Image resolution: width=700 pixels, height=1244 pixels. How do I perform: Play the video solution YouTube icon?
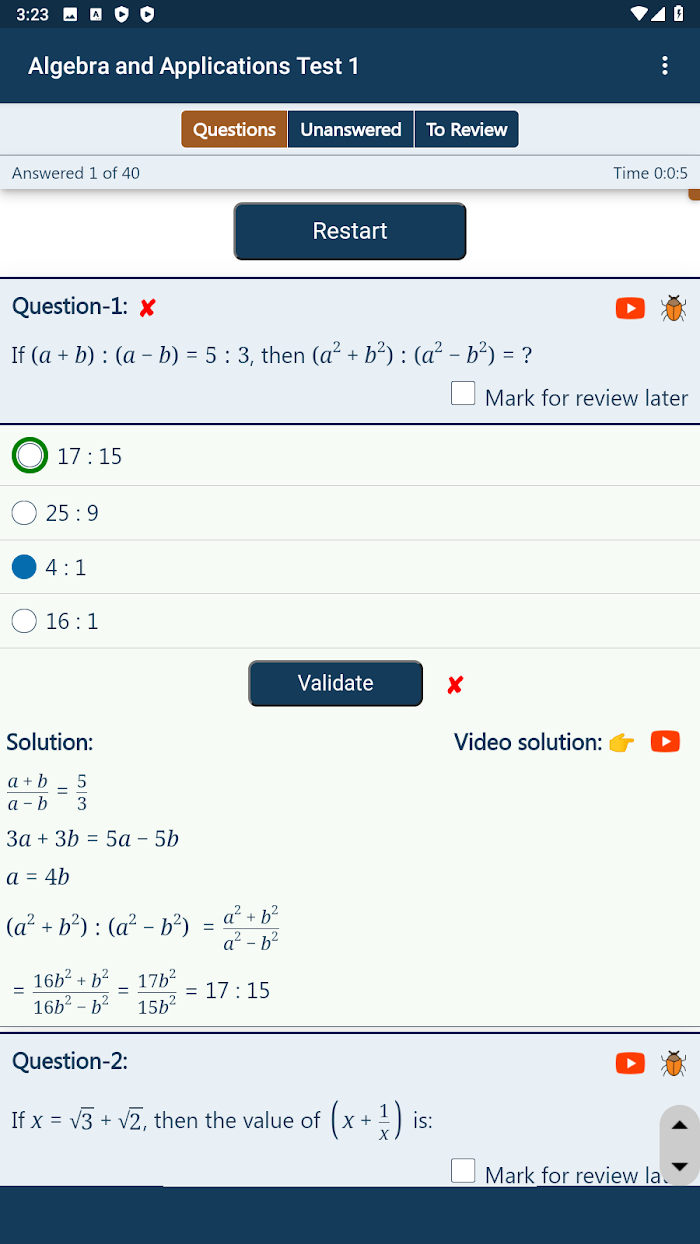click(x=665, y=741)
